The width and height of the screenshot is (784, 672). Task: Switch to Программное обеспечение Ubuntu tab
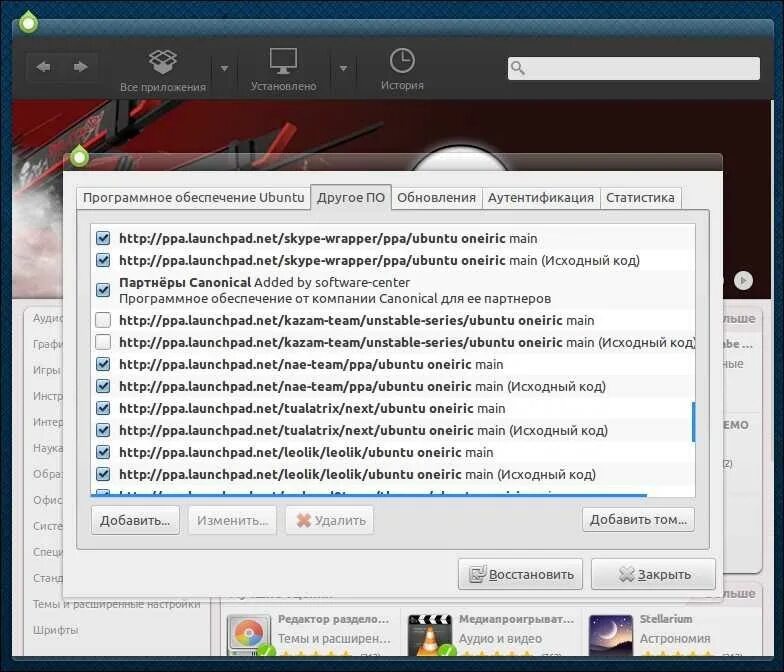(x=194, y=198)
